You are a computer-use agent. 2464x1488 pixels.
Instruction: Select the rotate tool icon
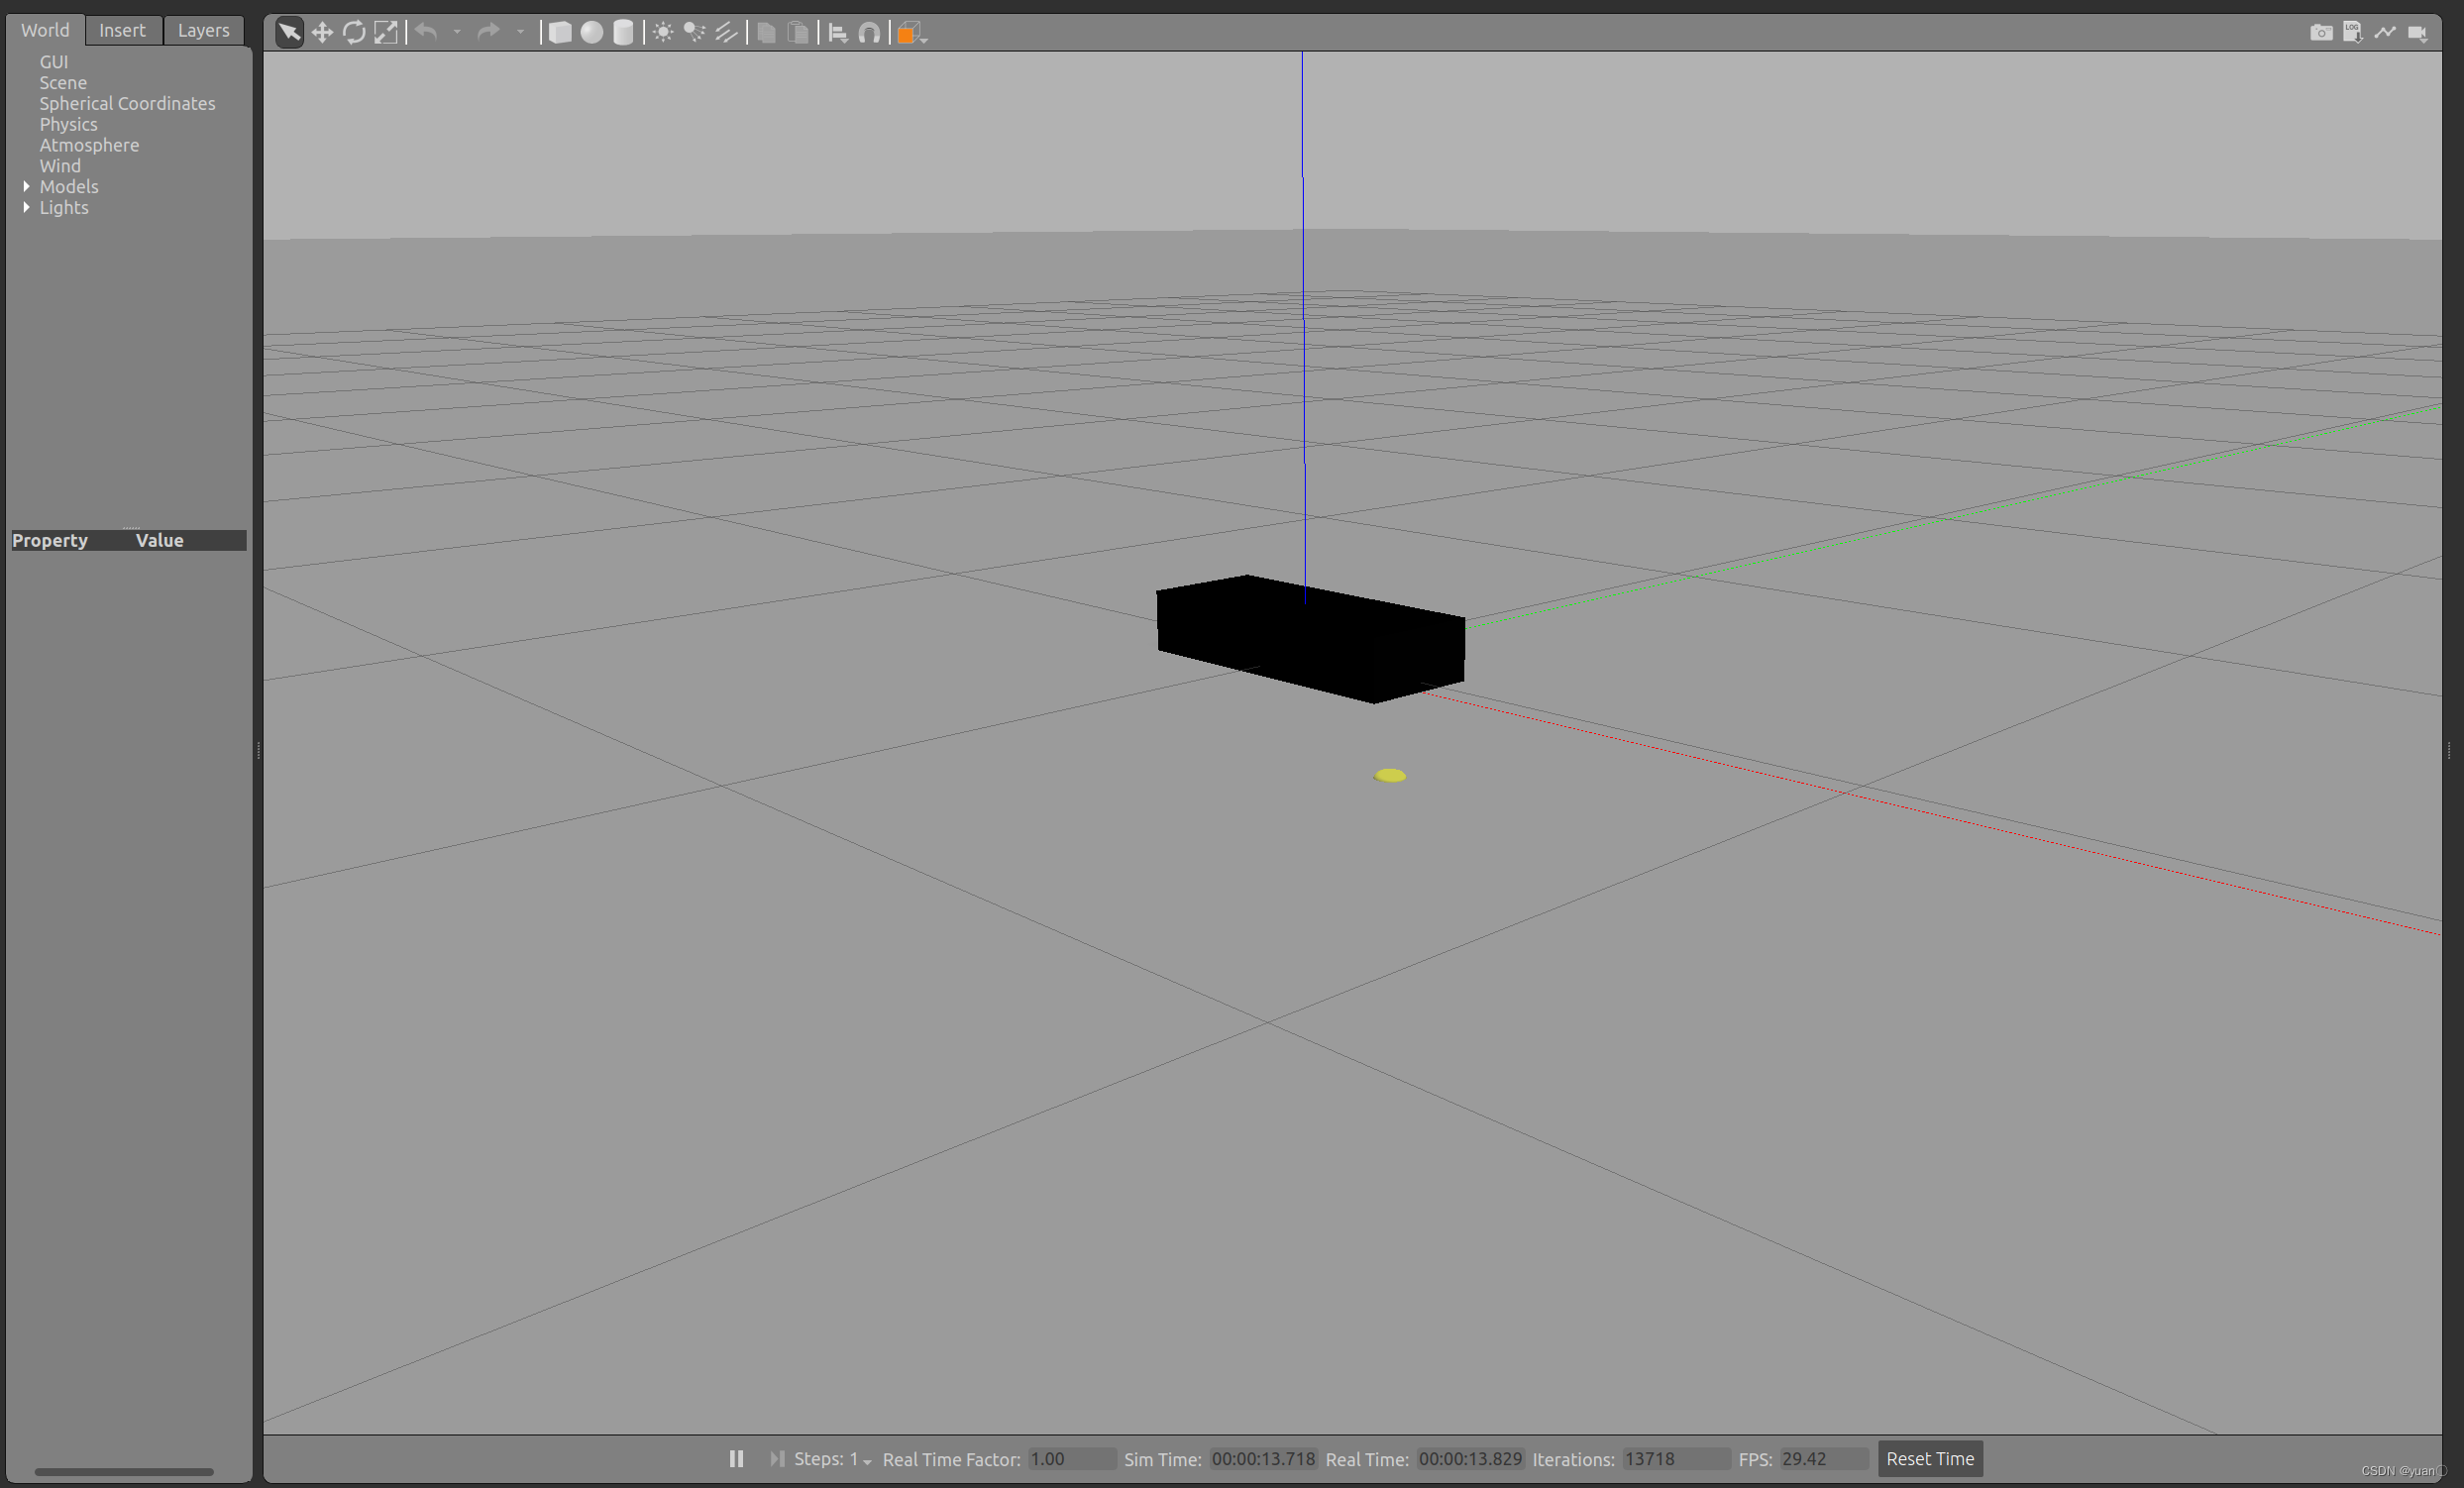tap(354, 32)
